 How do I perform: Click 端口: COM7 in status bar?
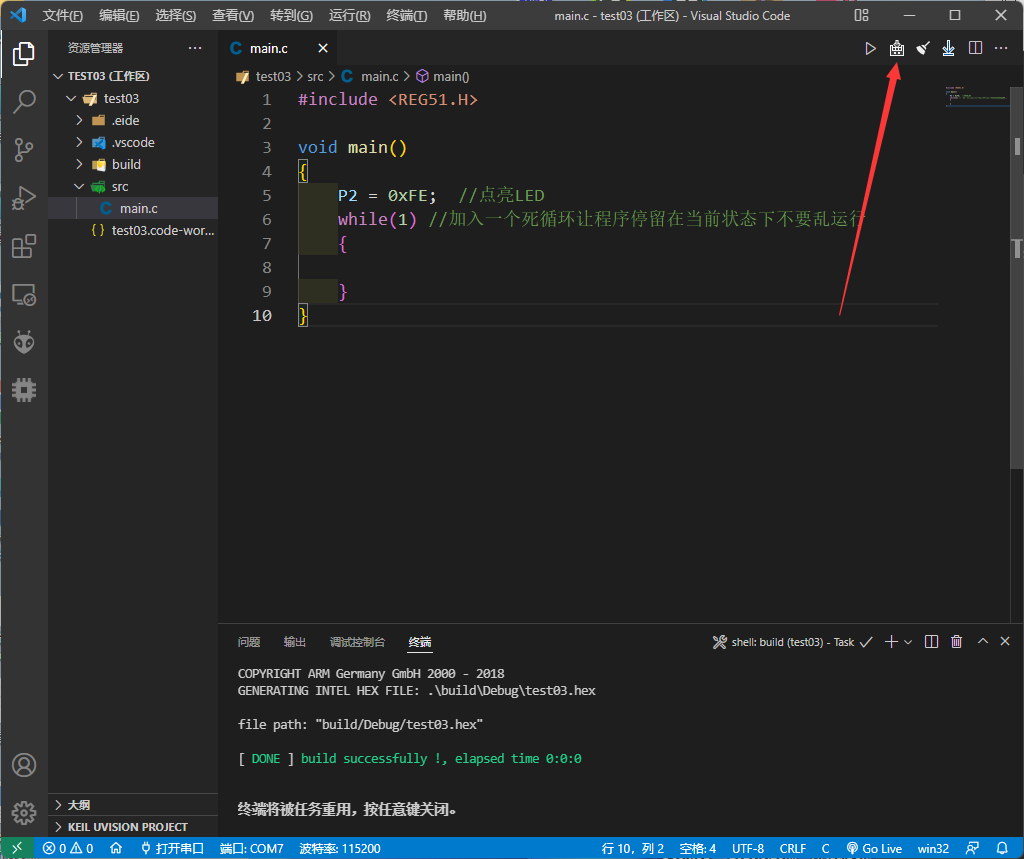tap(251, 848)
